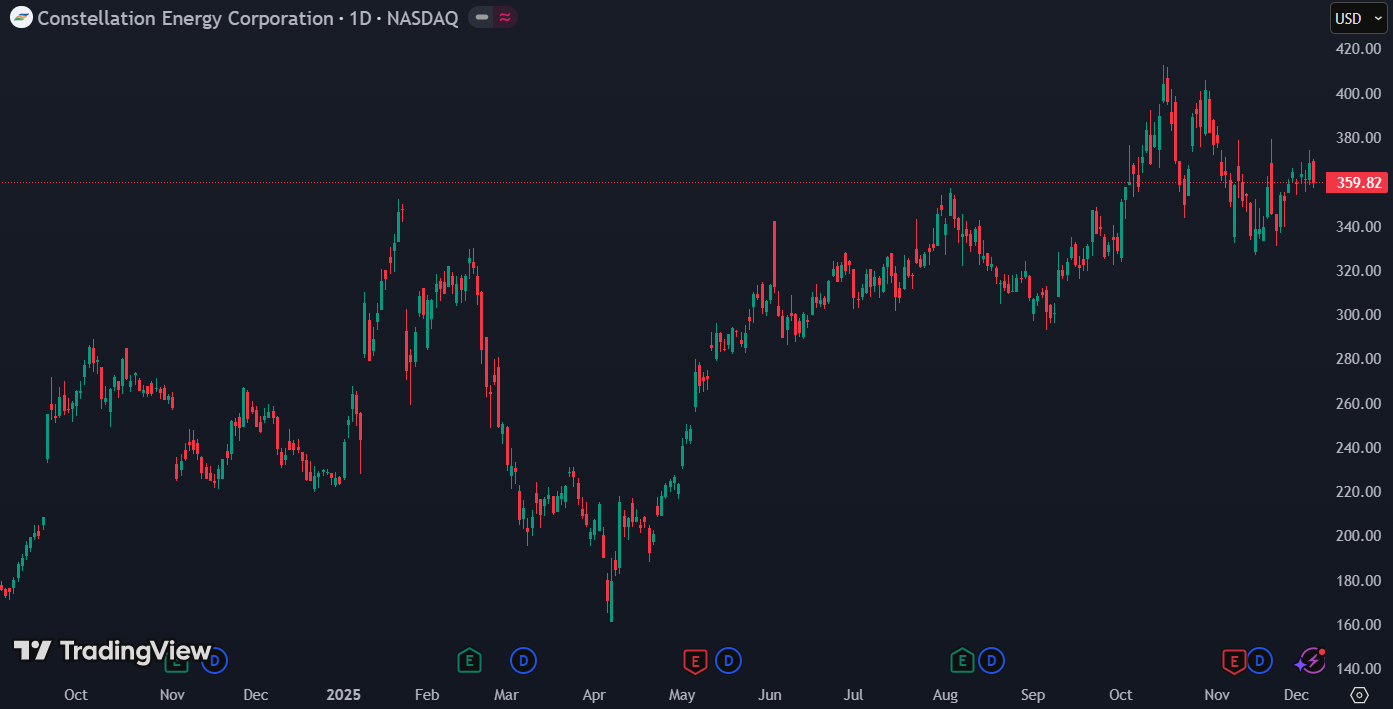
Task: Click the Jul label on time axis
Action: point(853,695)
